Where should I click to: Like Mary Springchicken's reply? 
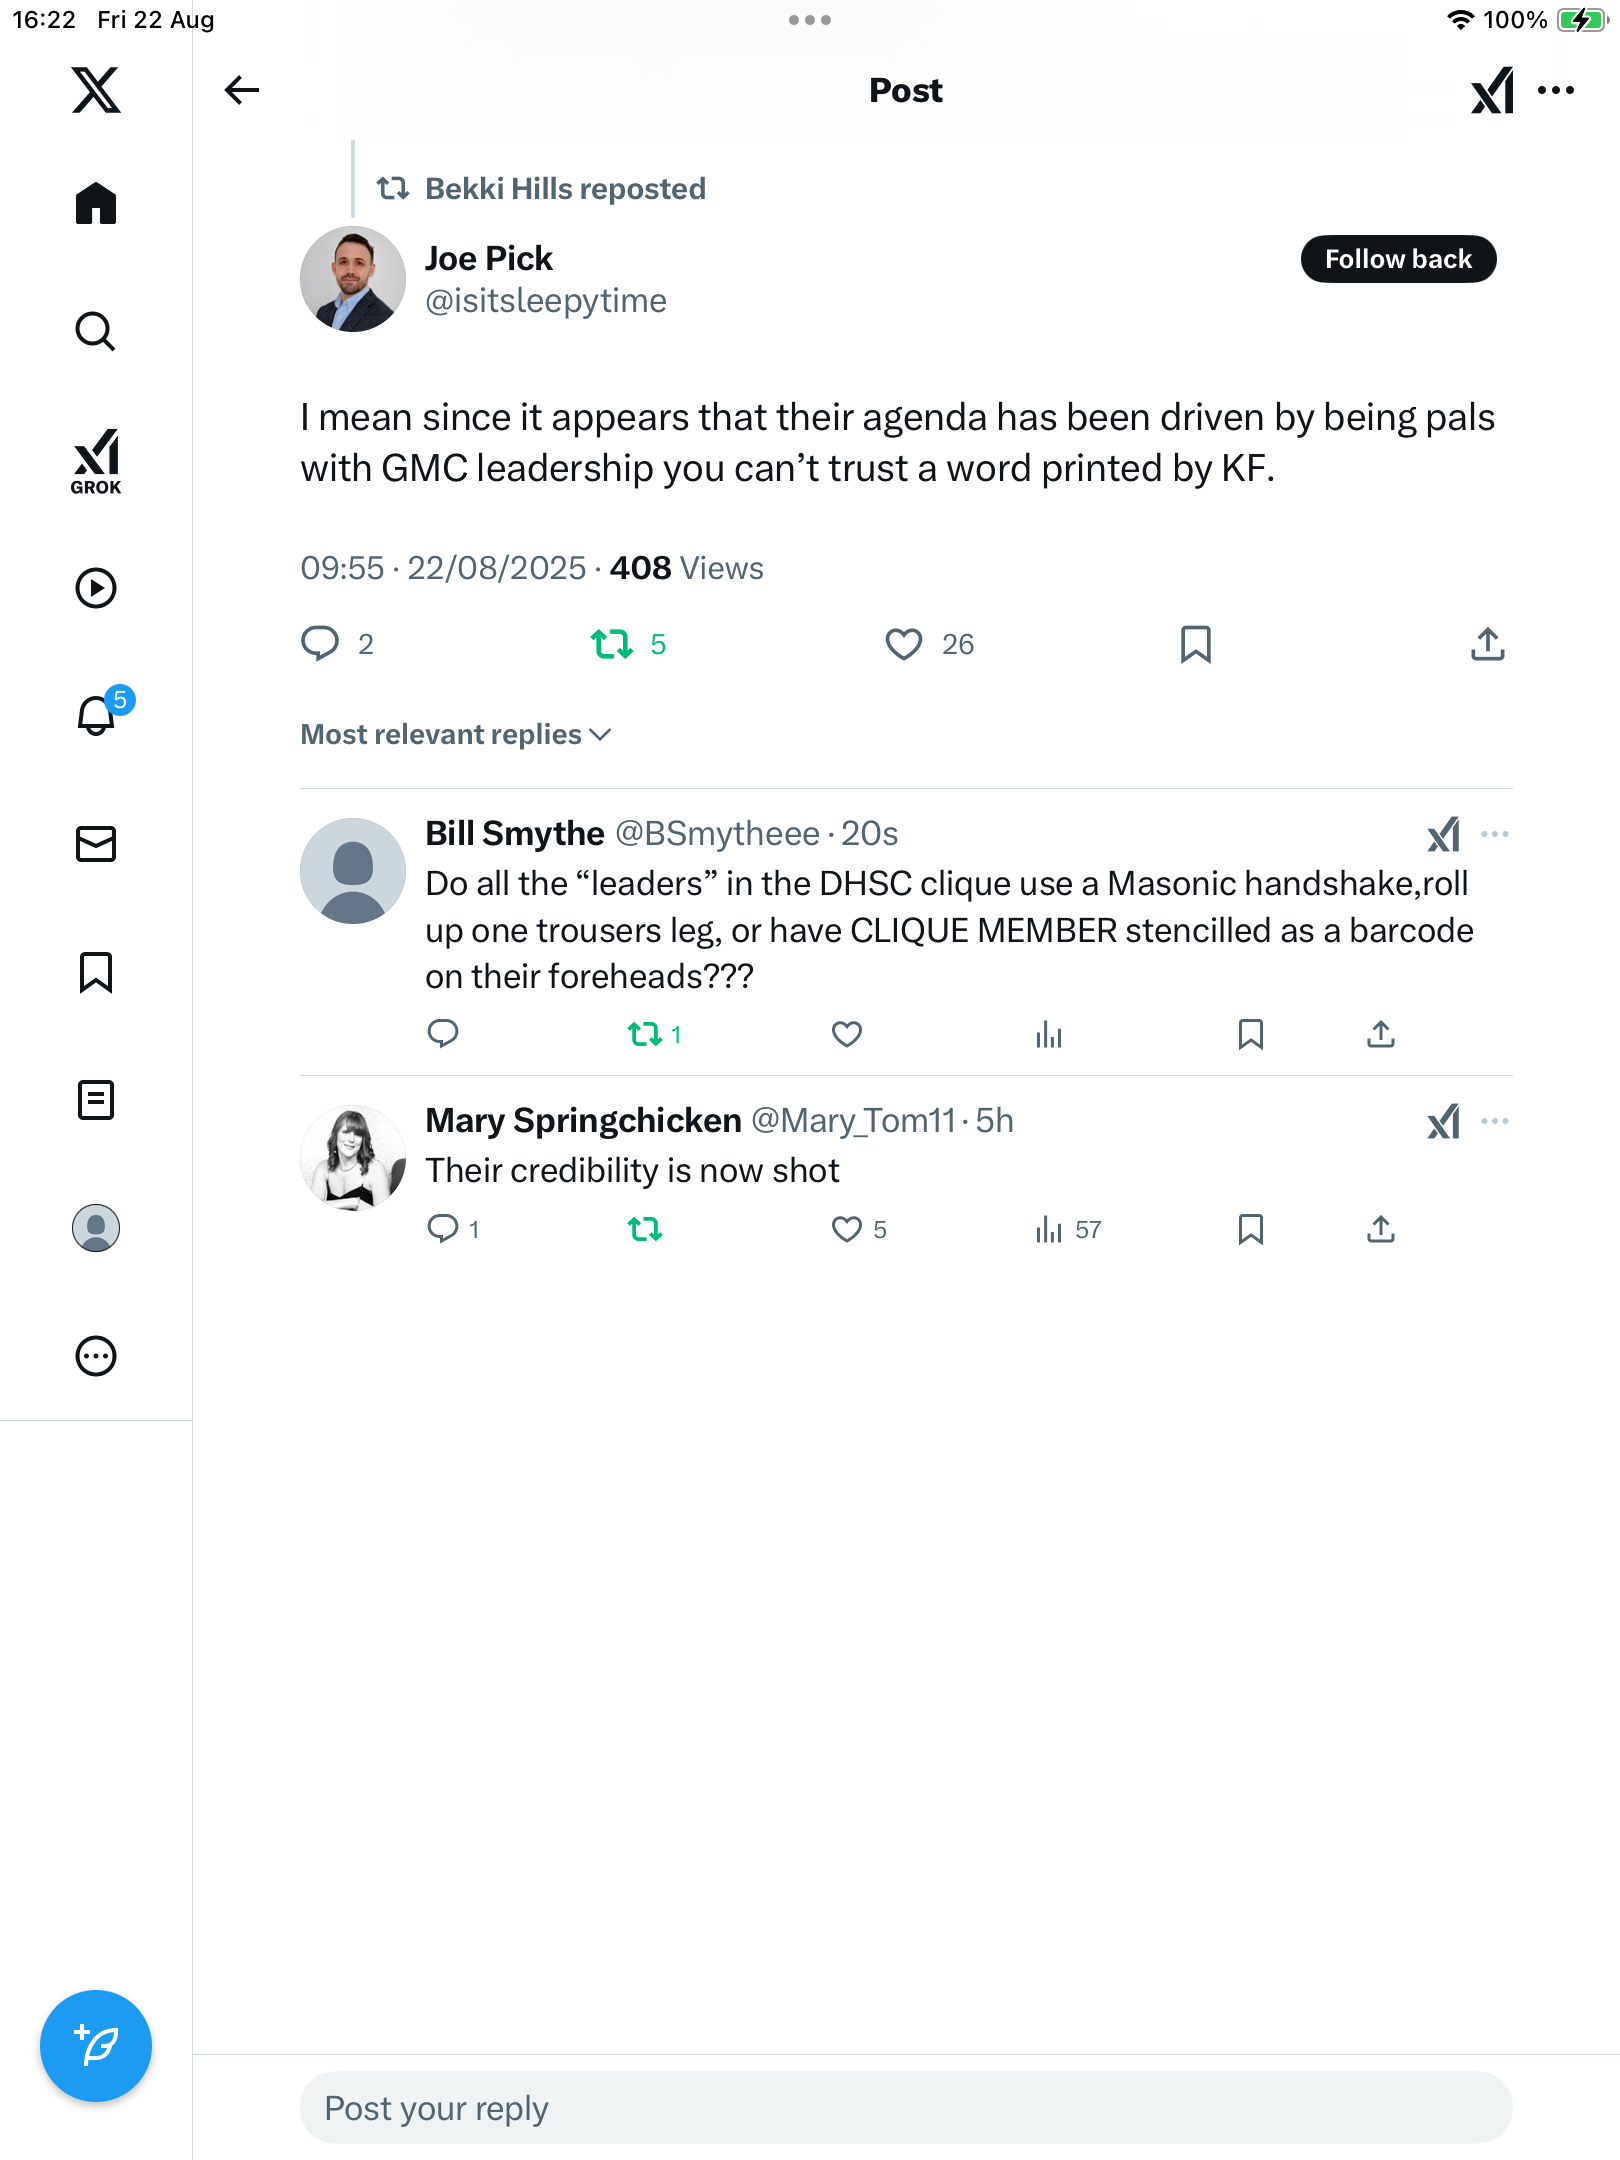click(x=847, y=1229)
